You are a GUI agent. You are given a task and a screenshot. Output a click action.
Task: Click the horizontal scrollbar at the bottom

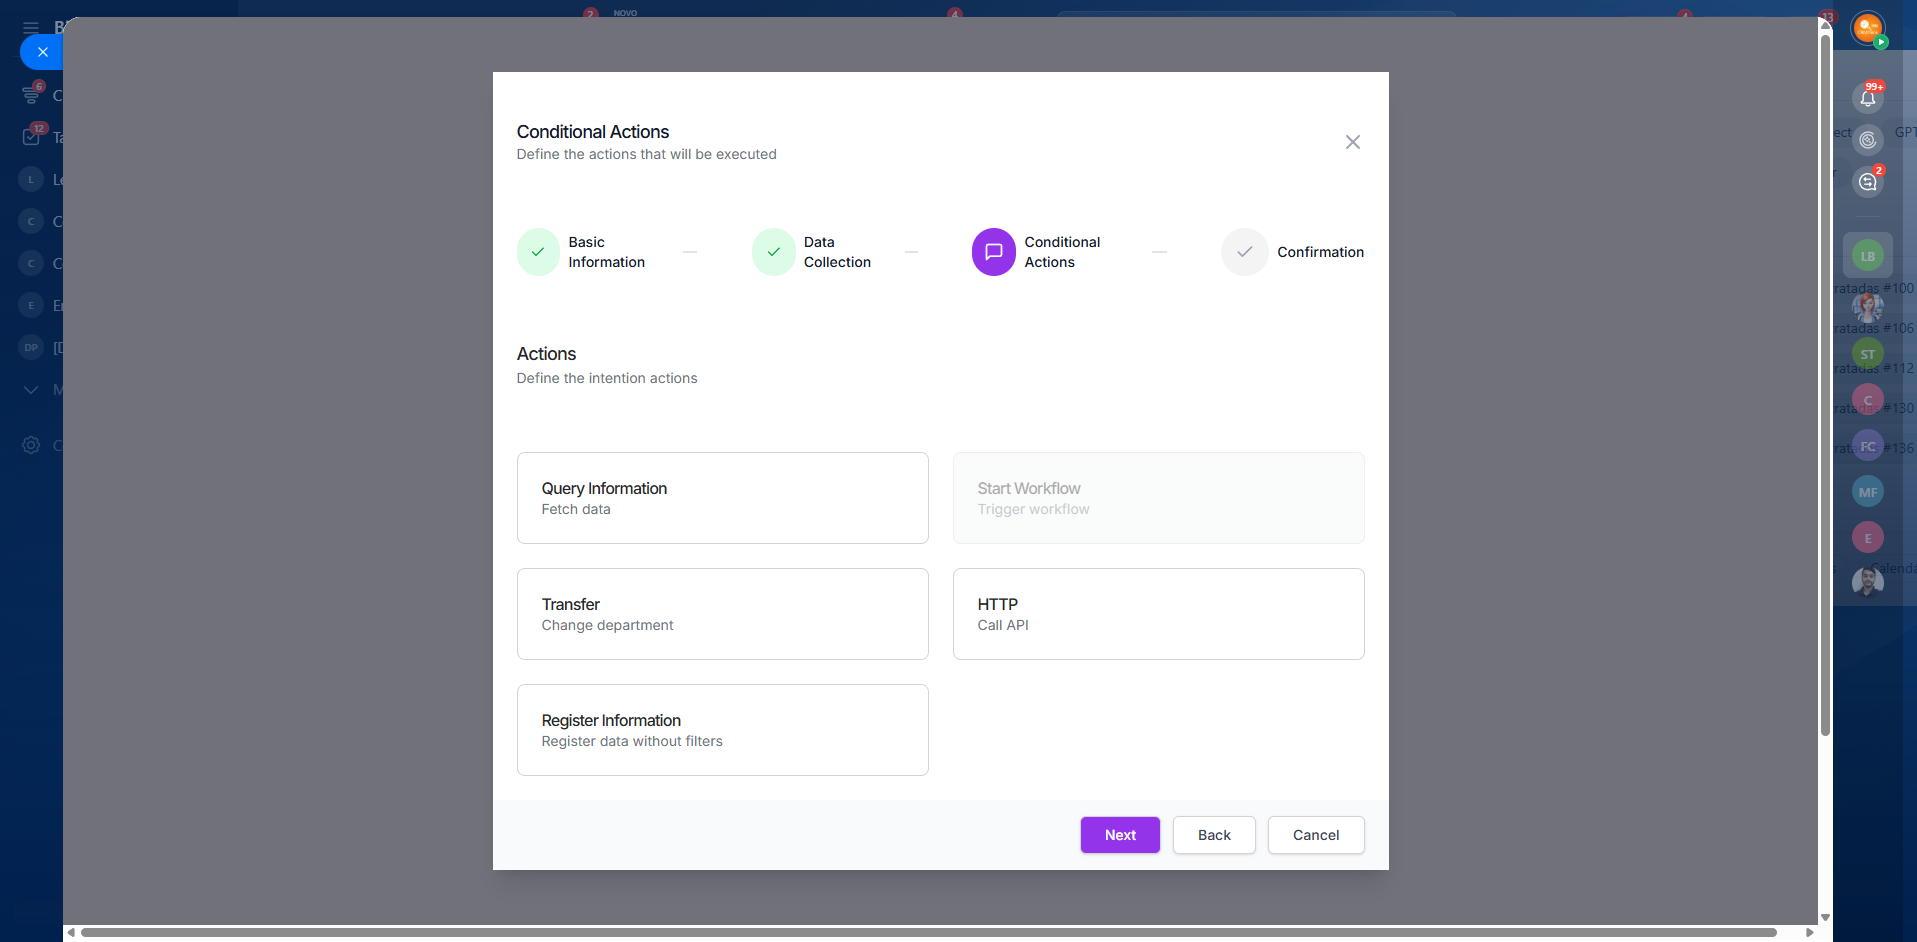(x=928, y=932)
